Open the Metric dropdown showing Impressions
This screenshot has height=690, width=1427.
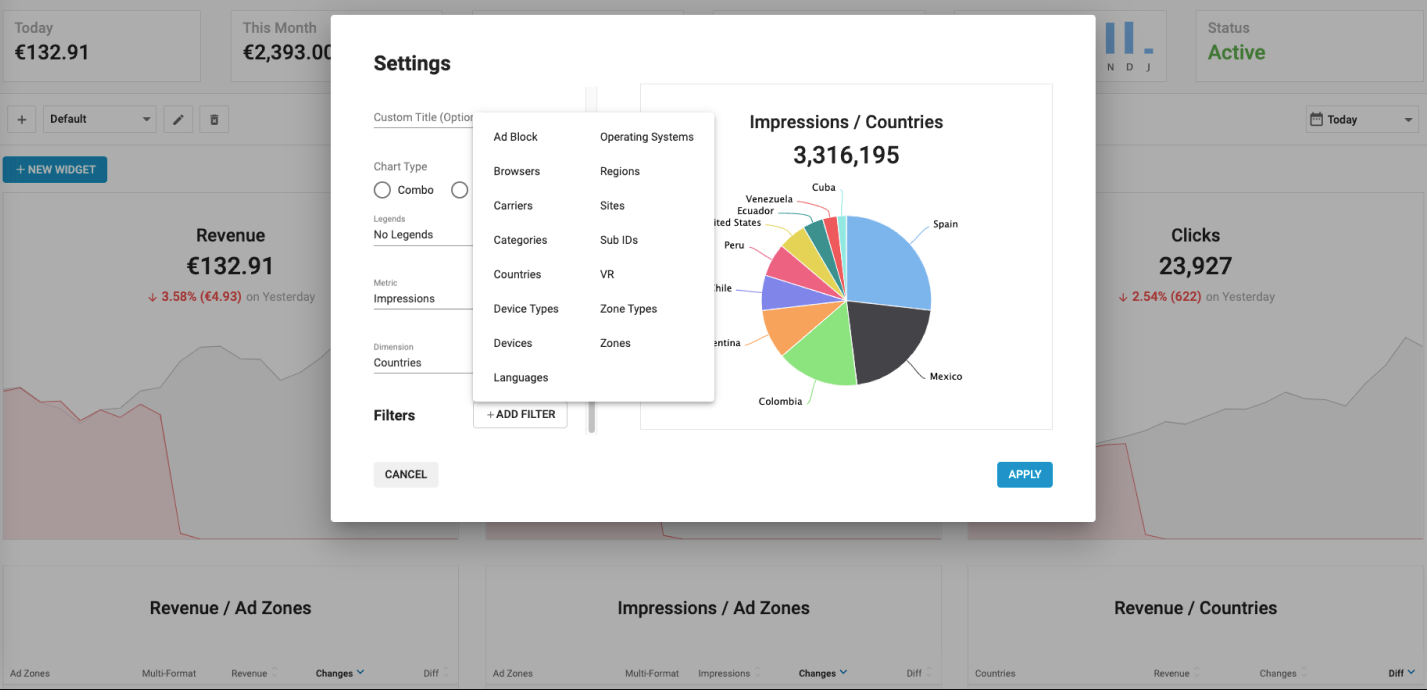pyautogui.click(x=422, y=299)
